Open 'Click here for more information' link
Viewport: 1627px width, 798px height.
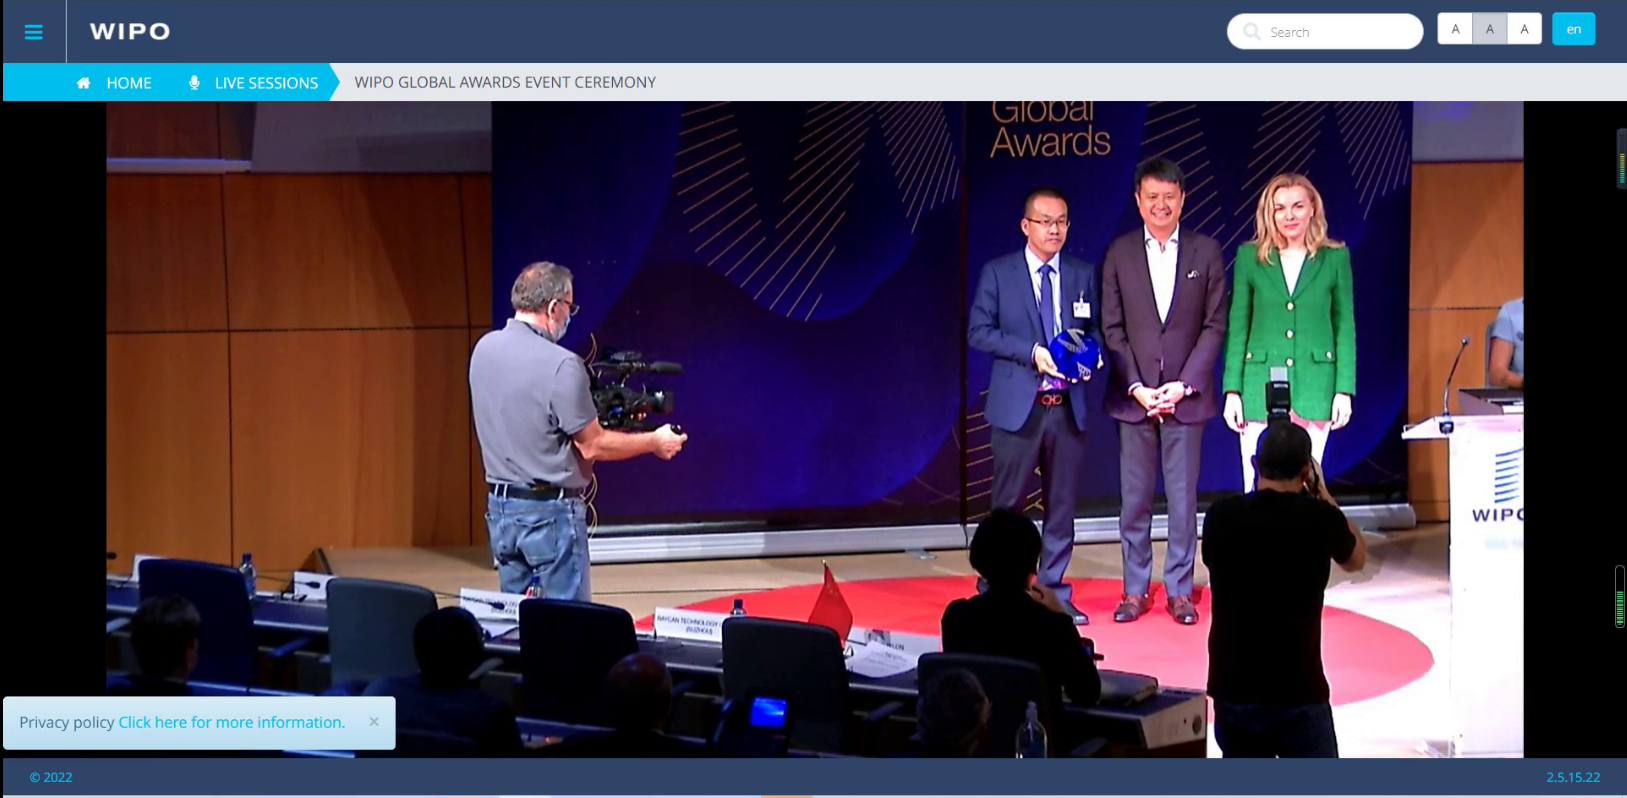tap(231, 722)
